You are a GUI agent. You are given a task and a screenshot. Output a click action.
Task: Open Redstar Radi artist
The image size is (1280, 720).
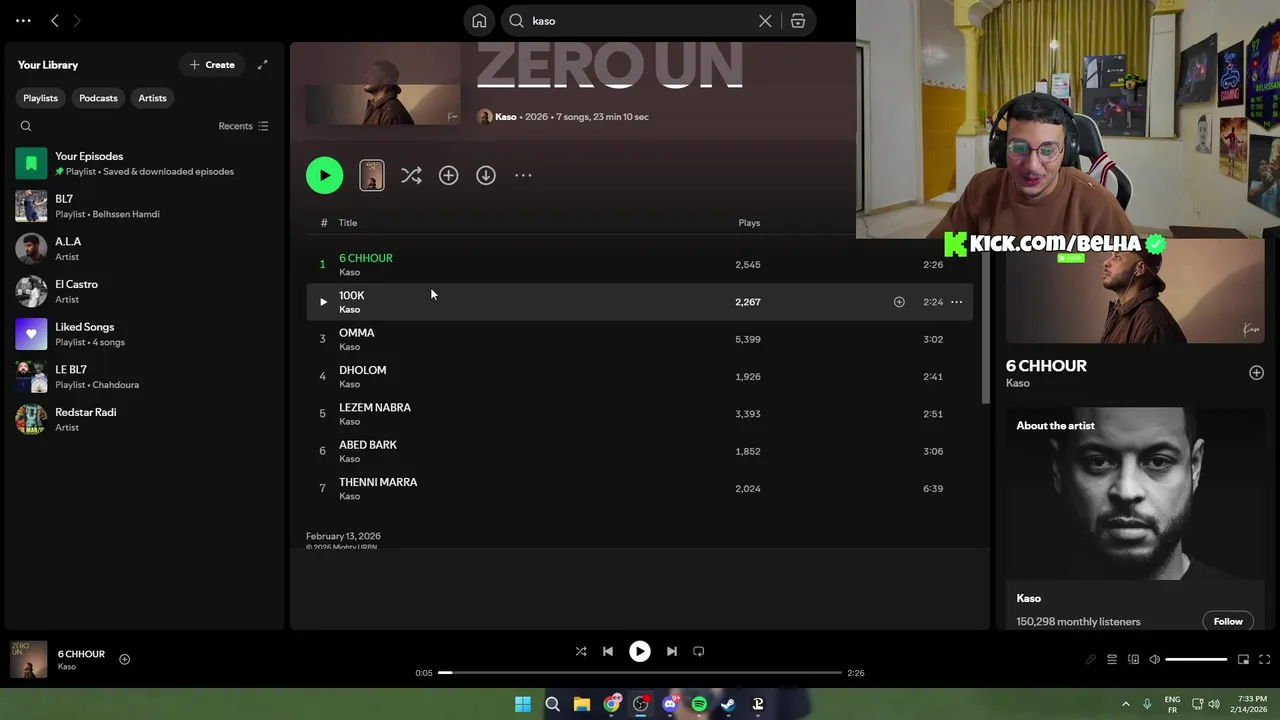coord(144,419)
